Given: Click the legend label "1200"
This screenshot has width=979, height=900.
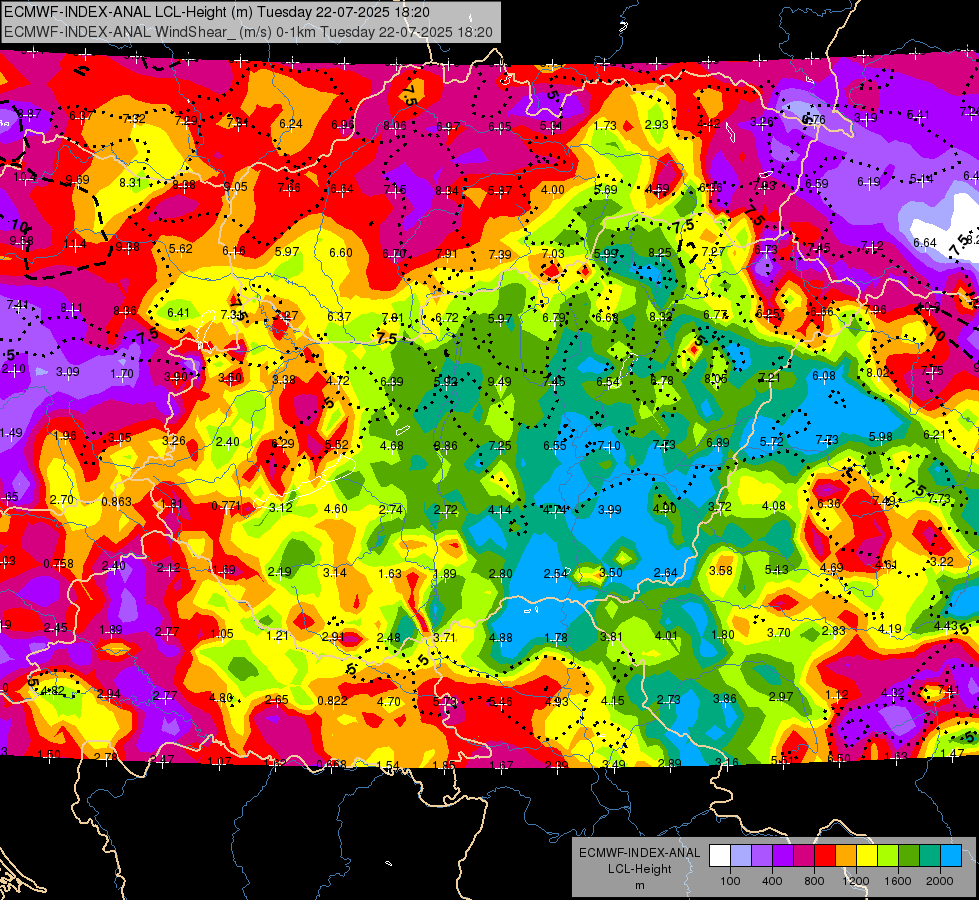Looking at the screenshot, I should tap(856, 881).
